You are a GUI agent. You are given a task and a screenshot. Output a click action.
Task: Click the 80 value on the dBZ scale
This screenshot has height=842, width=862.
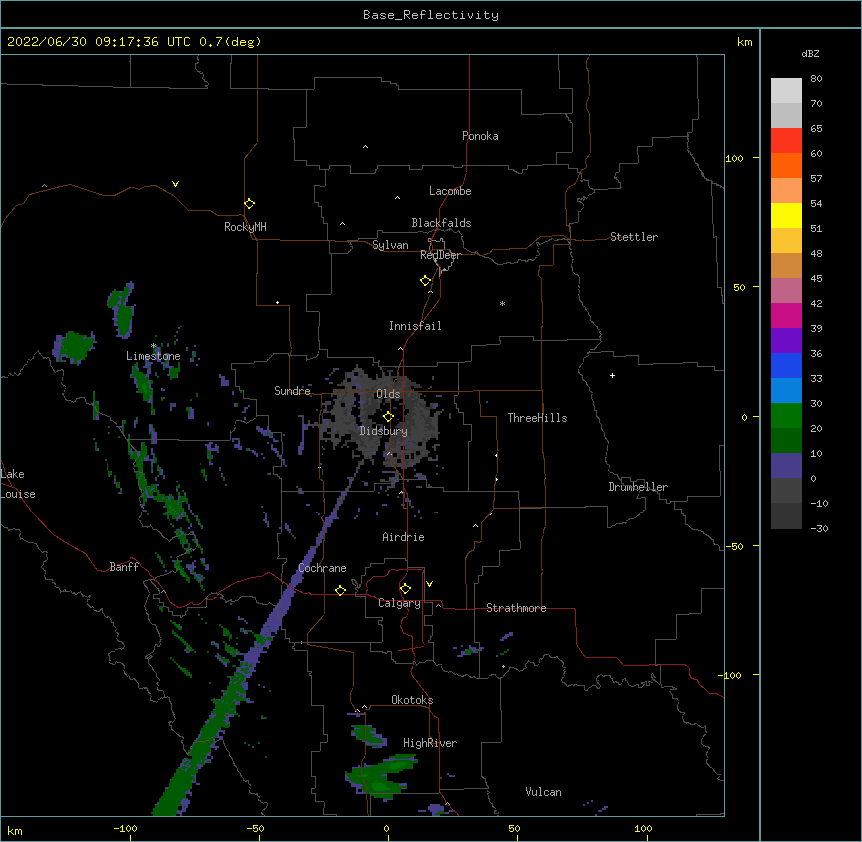pyautogui.click(x=816, y=79)
